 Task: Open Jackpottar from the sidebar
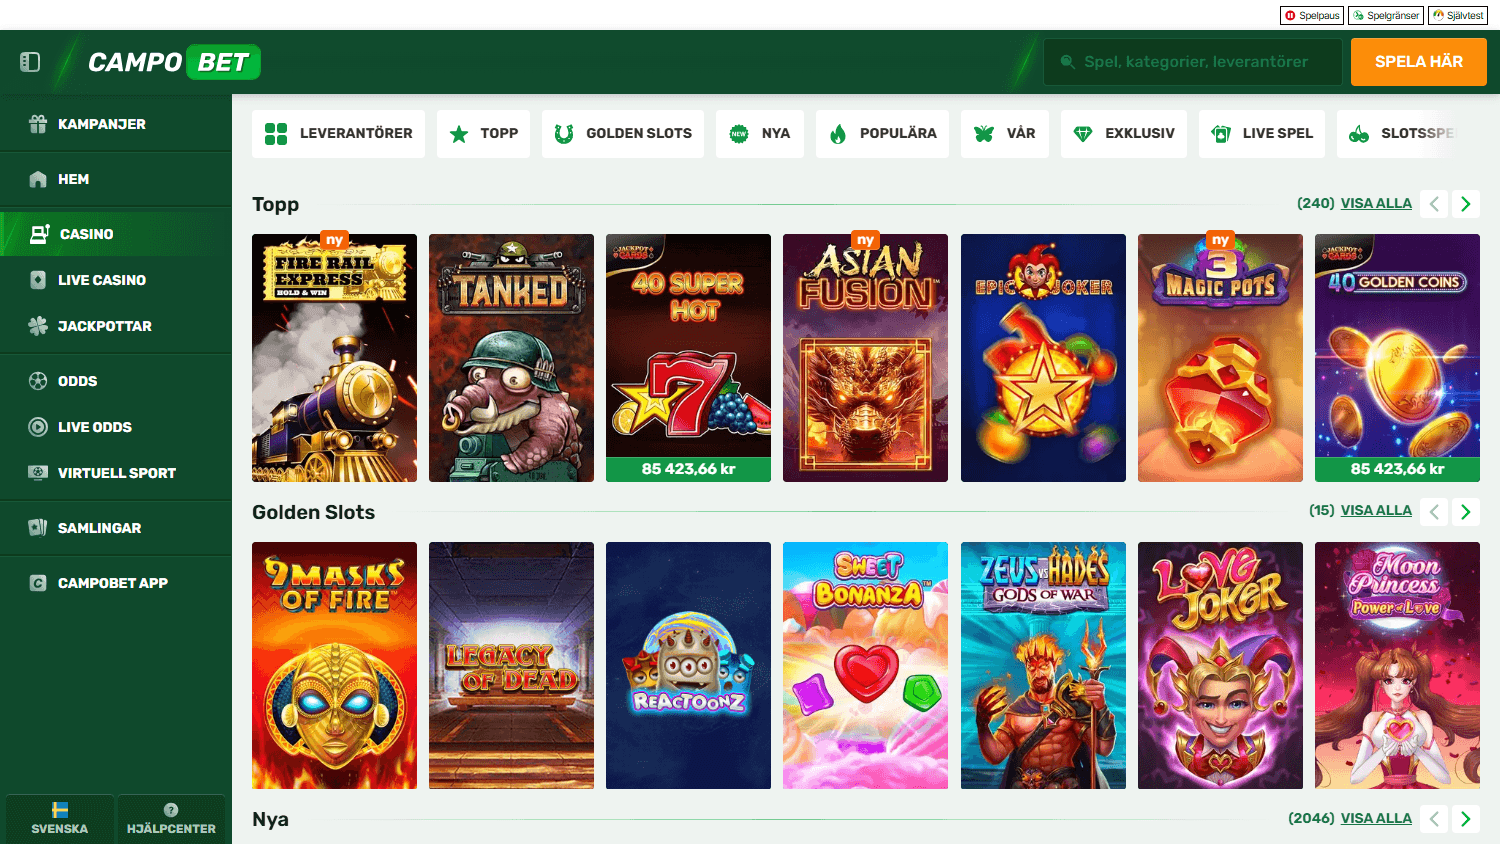point(116,326)
